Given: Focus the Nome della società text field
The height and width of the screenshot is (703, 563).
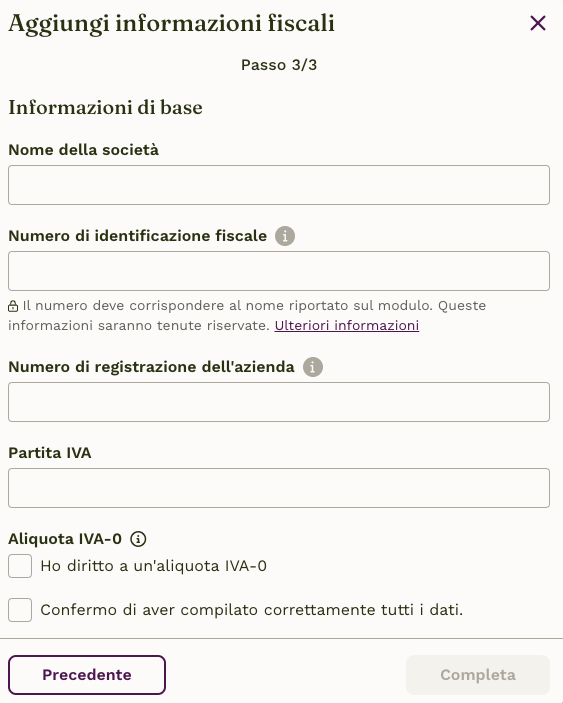Looking at the screenshot, I should [279, 185].
